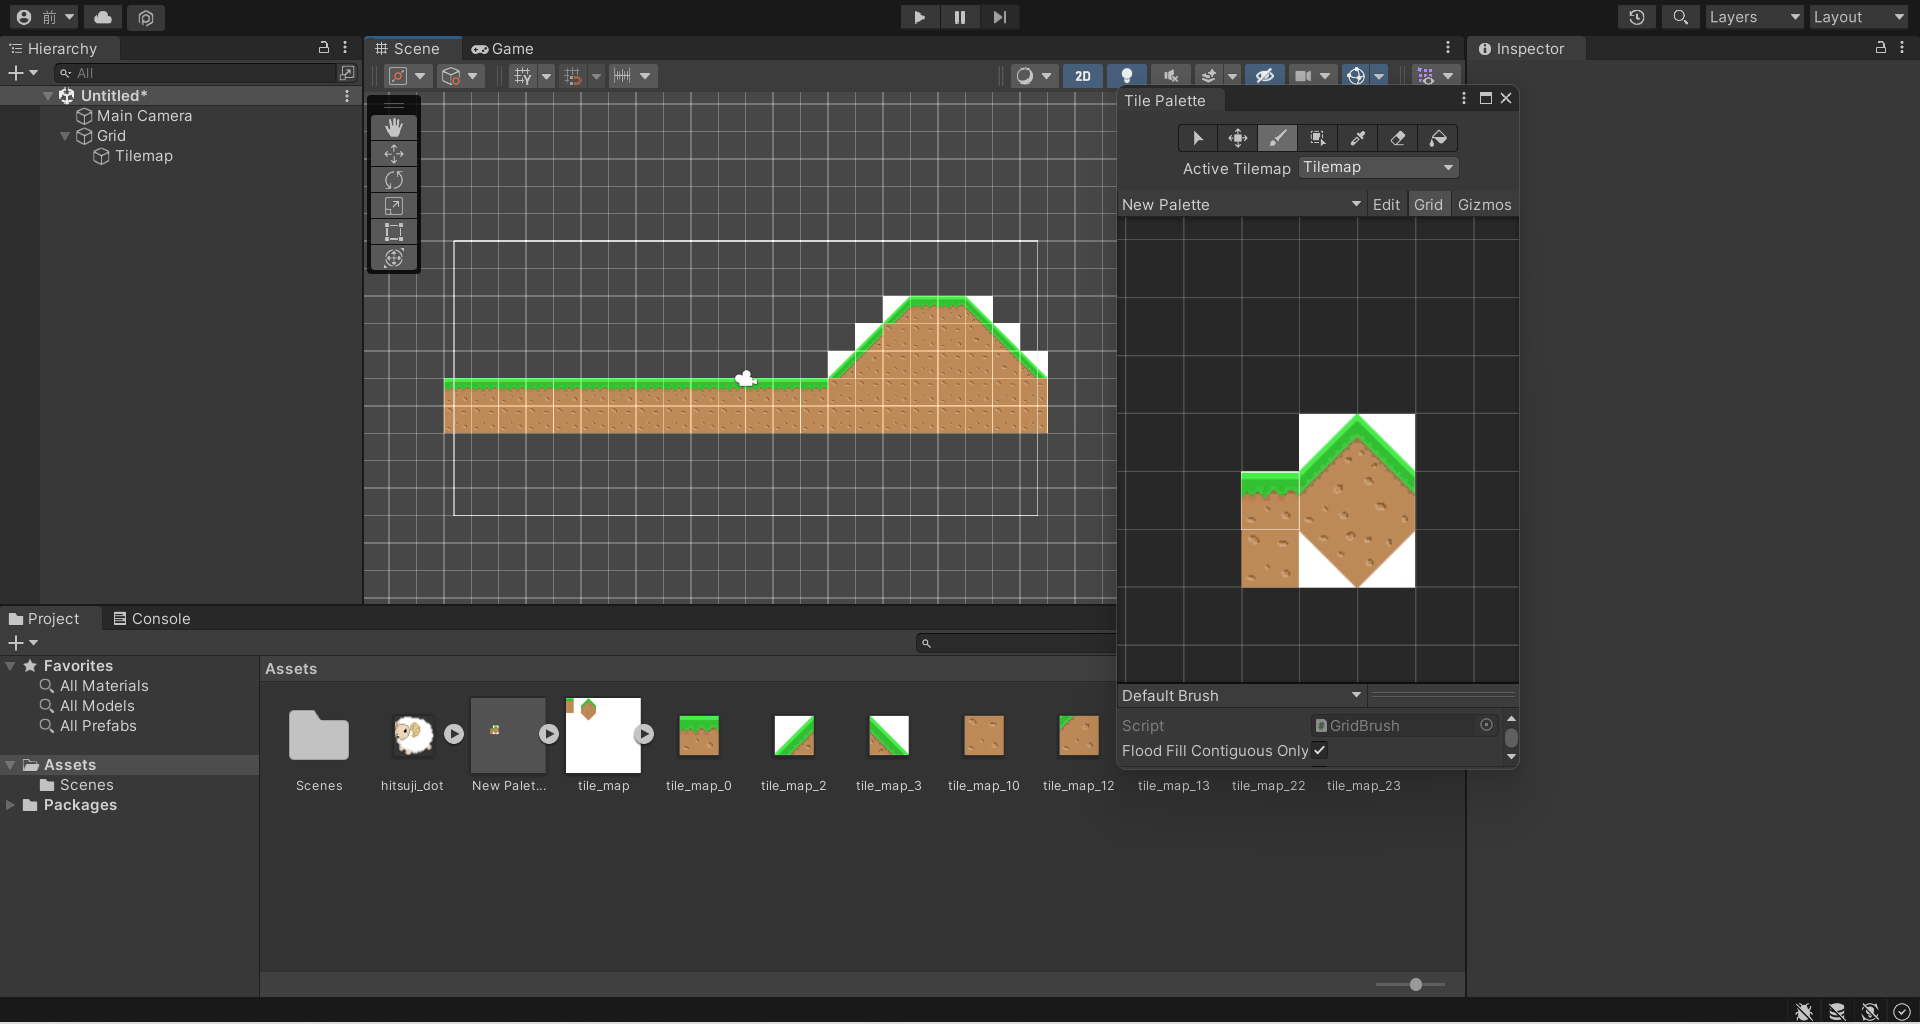The image size is (1920, 1024).
Task: Uncheck Flood Fill Contiguous Only
Action: tap(1320, 750)
